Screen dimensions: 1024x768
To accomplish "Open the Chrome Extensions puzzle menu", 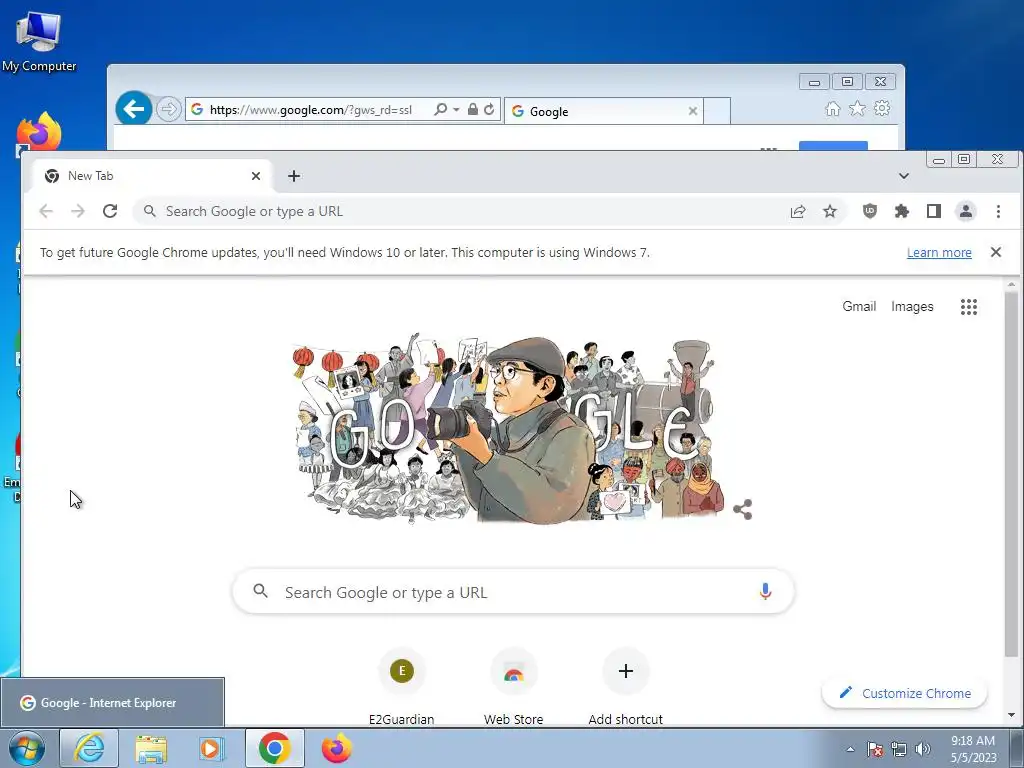I will point(901,211).
